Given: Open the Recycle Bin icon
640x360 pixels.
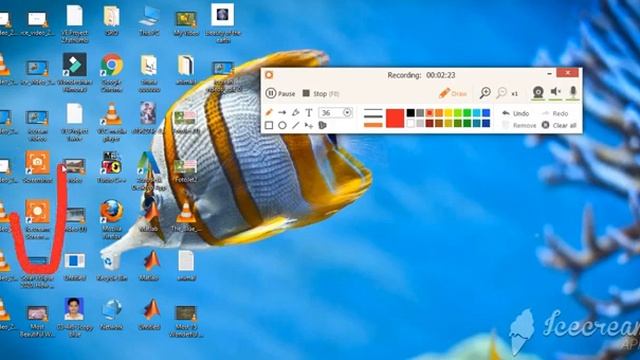Looking at the screenshot, I should point(111,265).
